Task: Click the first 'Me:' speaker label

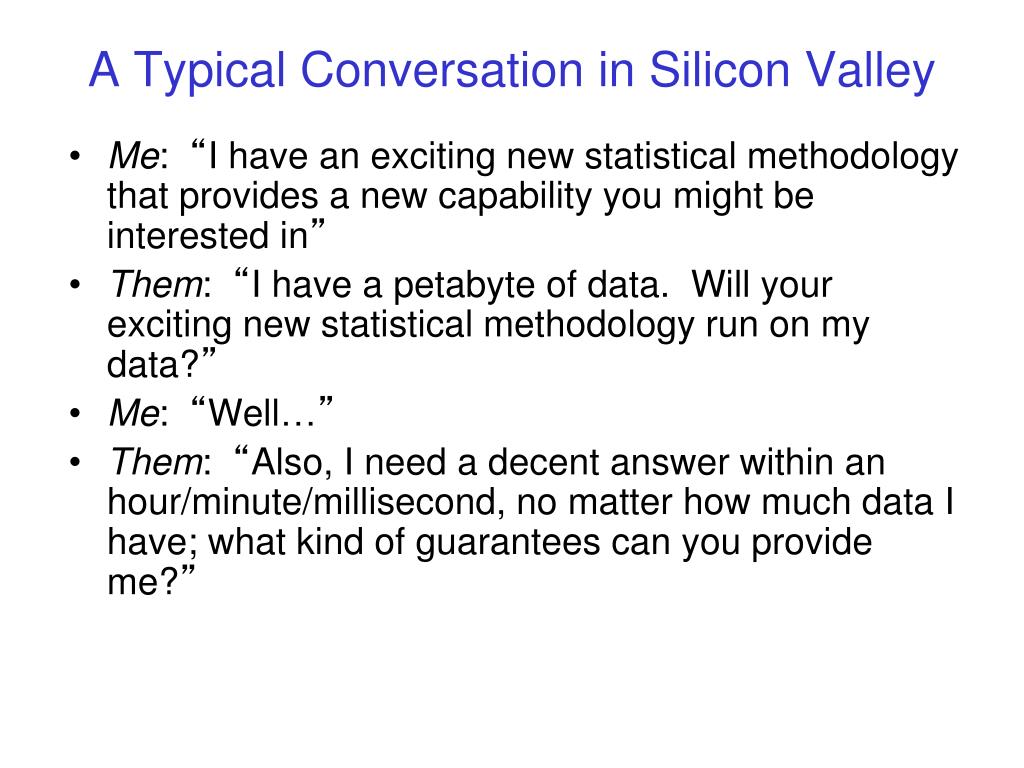Action: pos(138,156)
